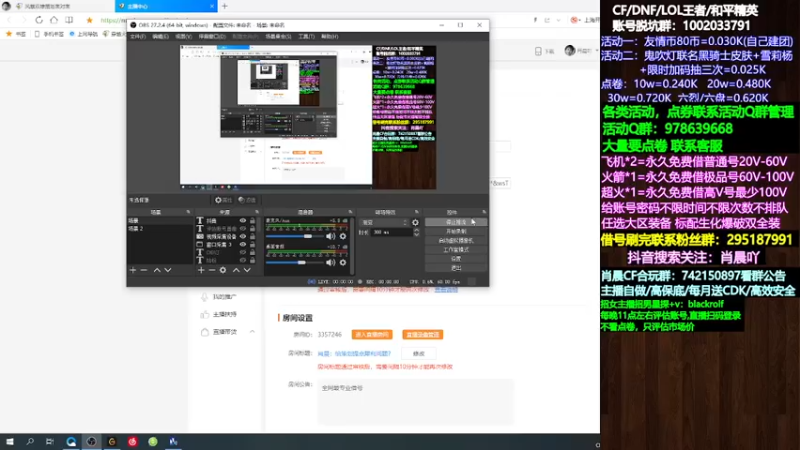Screen dimensions: 800x450
Task: Pop out the Scene Transitions dock icon
Action: coord(417,212)
